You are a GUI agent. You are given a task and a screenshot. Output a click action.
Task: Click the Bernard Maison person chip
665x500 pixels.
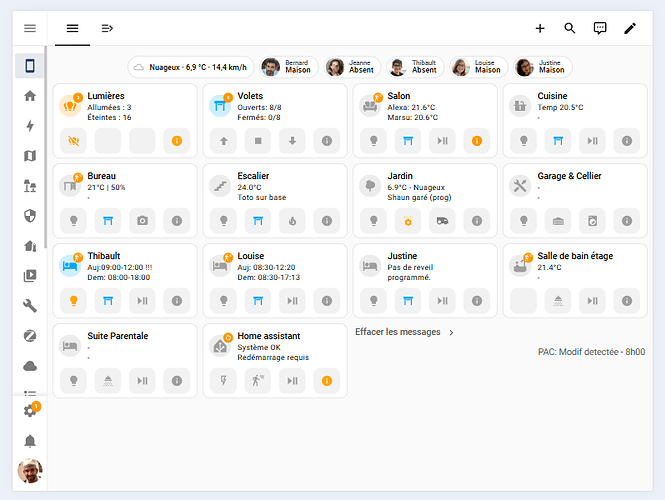coord(286,67)
